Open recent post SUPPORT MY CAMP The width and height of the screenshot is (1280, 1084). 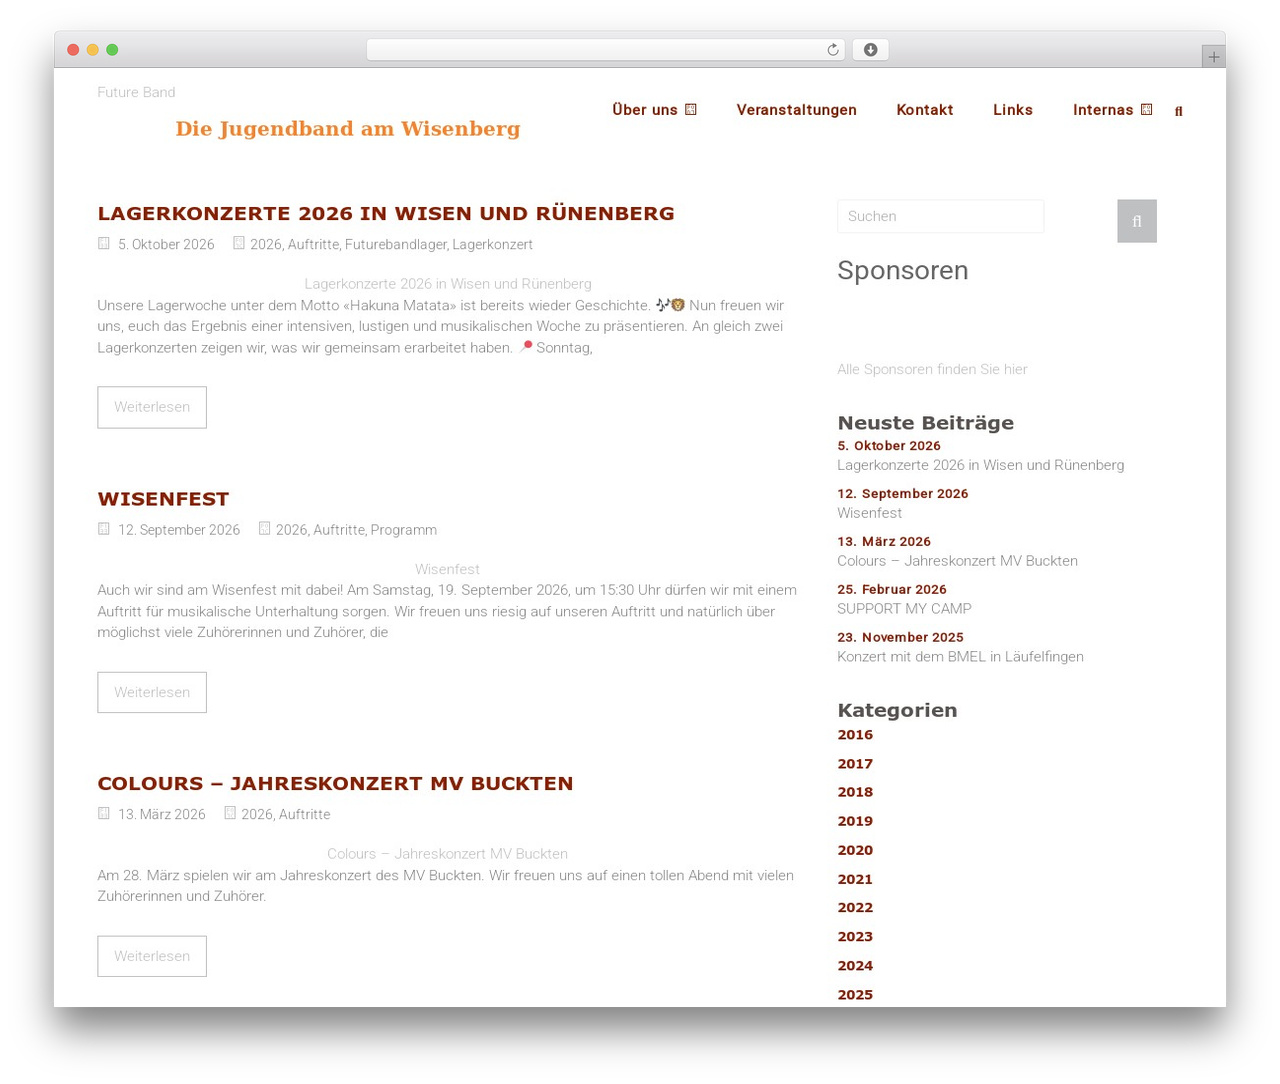pyautogui.click(x=904, y=608)
